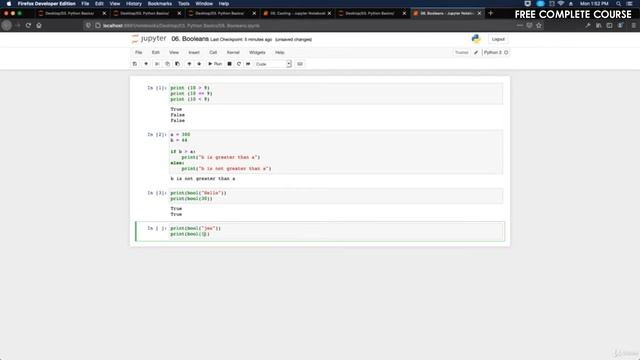640x360 pixels.
Task: Open Jupyter's Edit menu in the notebook
Action: point(156,53)
